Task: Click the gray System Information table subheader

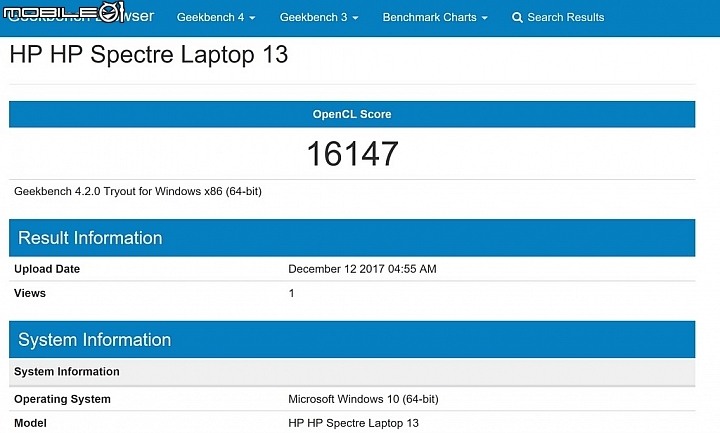Action: point(352,372)
